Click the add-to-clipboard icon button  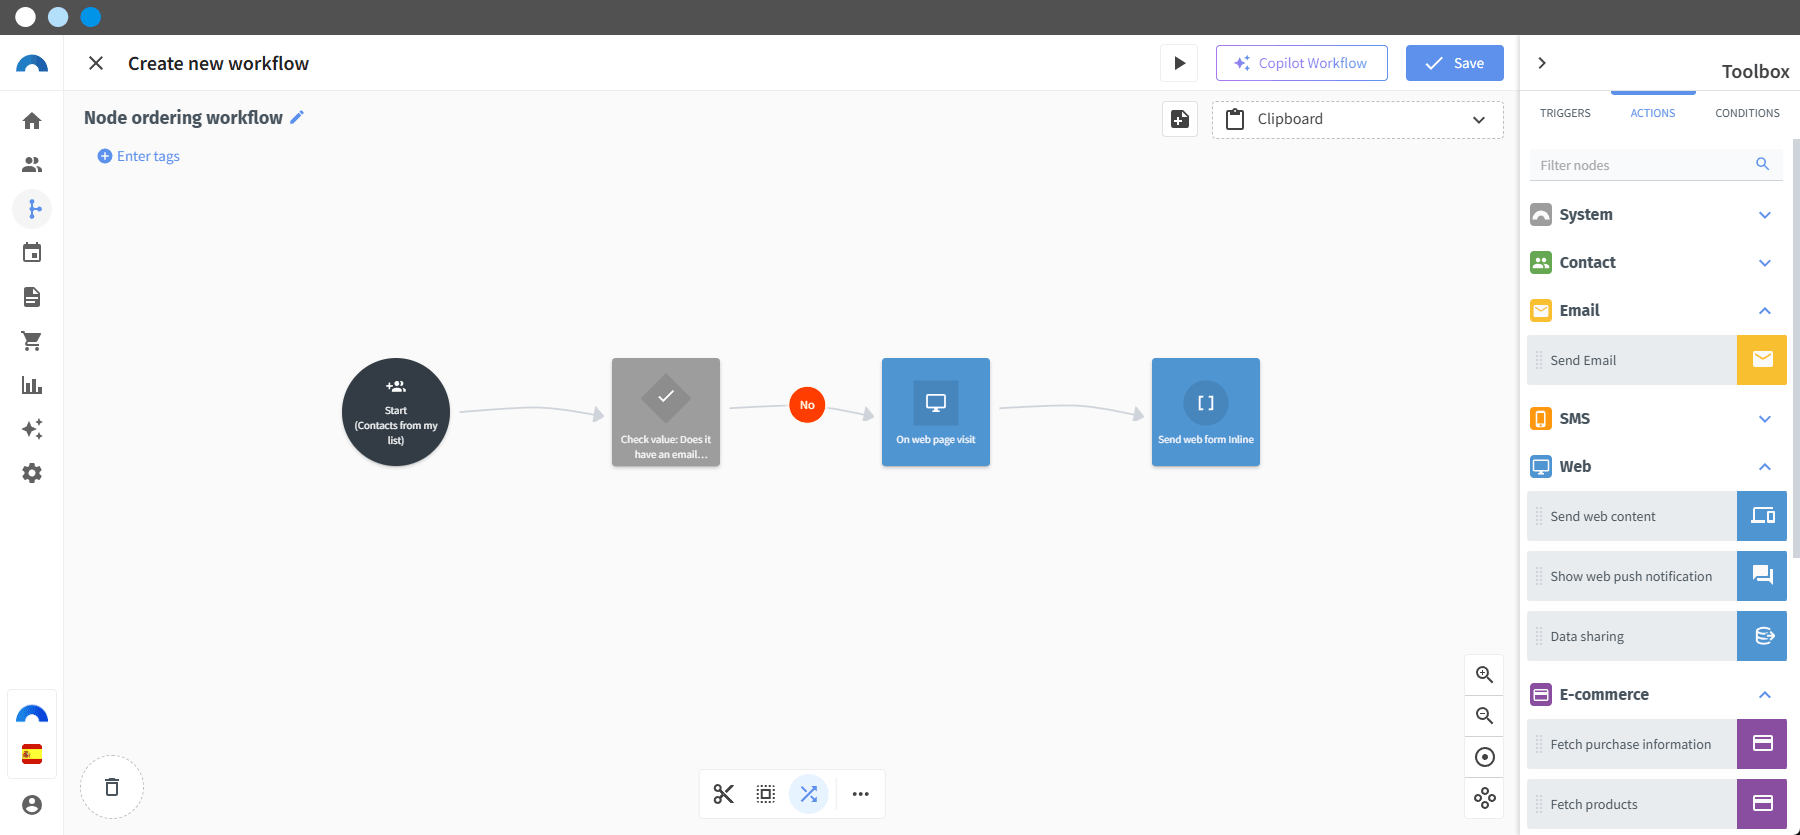point(1180,119)
